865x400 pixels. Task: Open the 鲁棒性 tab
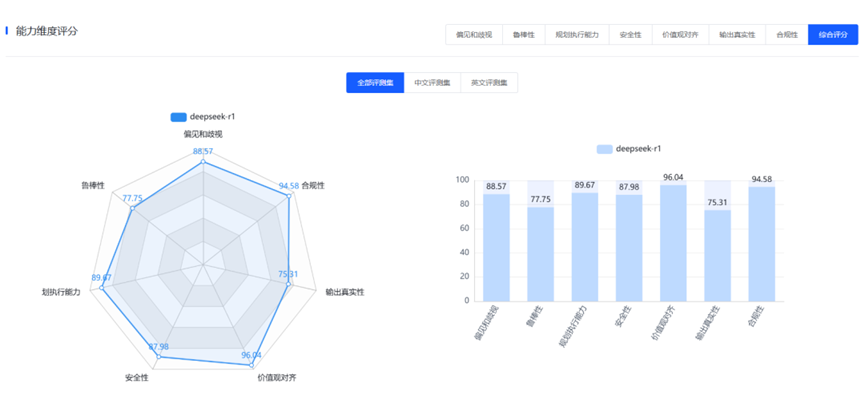(x=524, y=34)
